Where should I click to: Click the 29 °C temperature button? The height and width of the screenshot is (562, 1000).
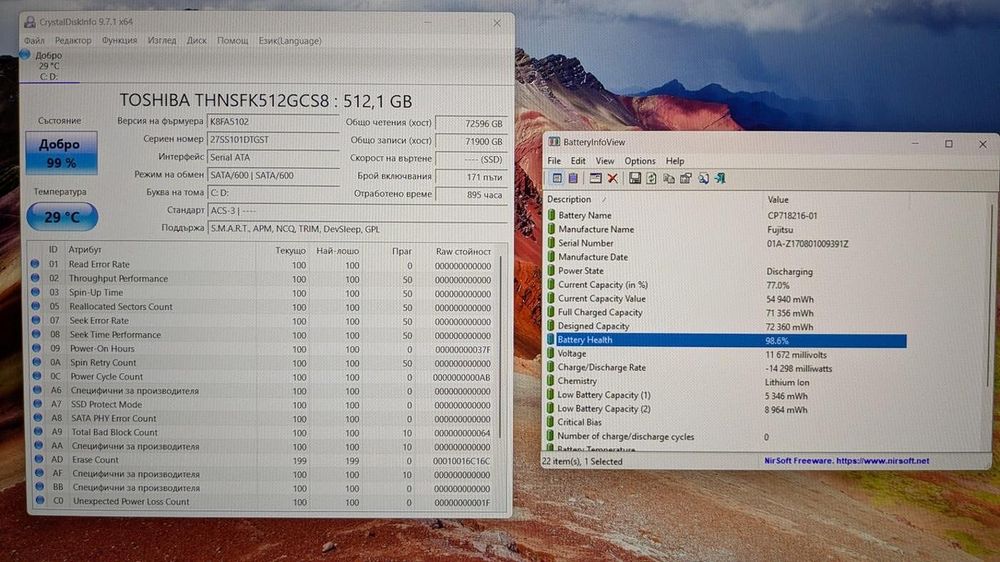(x=62, y=217)
